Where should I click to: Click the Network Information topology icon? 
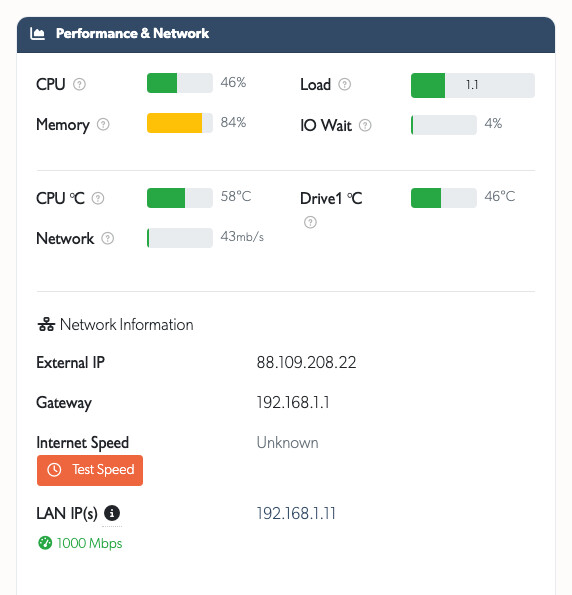coord(46,324)
